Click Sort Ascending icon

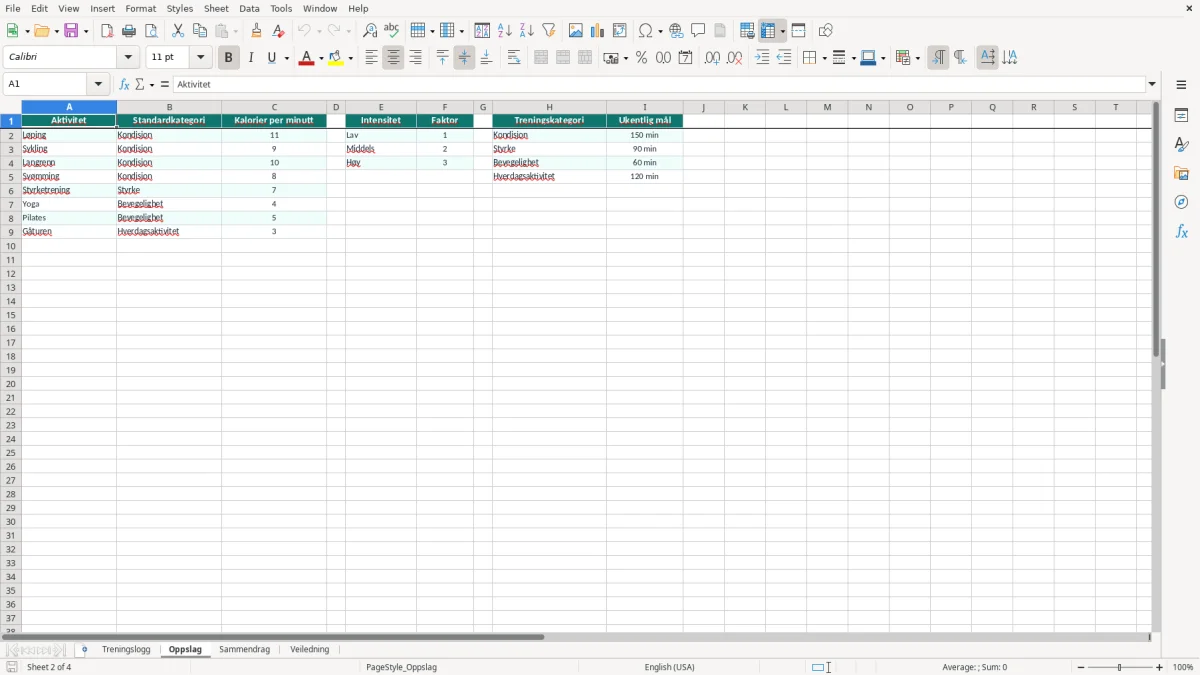click(505, 31)
